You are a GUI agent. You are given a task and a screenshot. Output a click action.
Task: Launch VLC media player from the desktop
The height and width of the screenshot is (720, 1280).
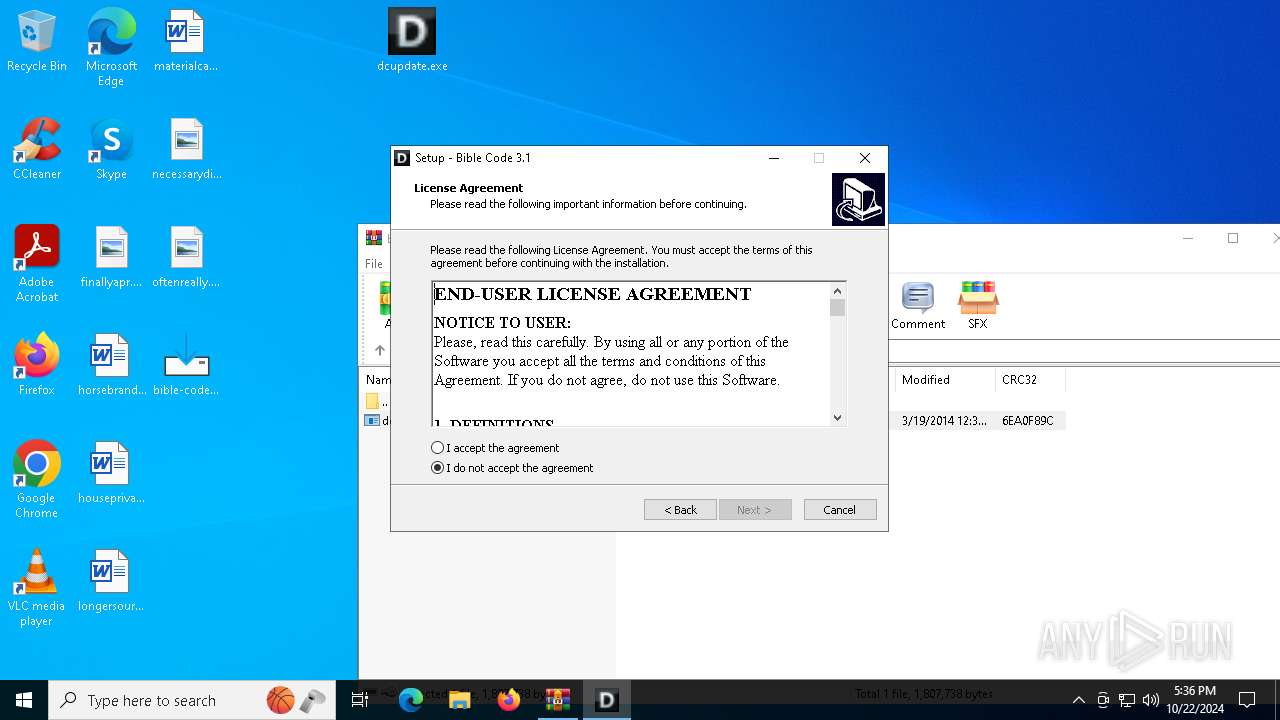[37, 588]
